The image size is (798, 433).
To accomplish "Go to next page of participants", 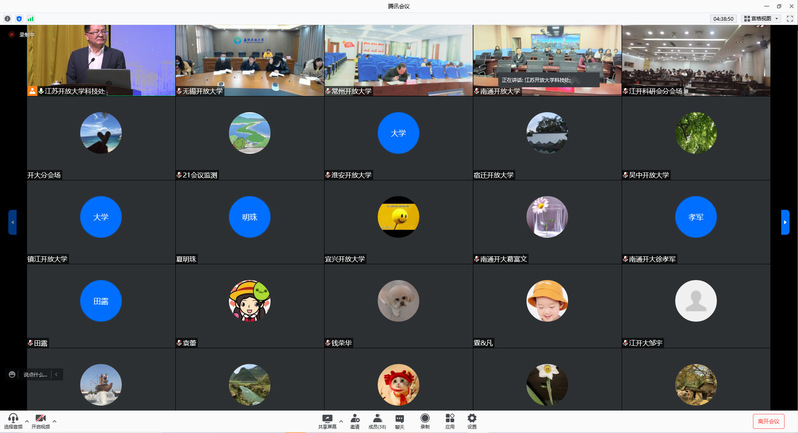I will pyautogui.click(x=785, y=222).
